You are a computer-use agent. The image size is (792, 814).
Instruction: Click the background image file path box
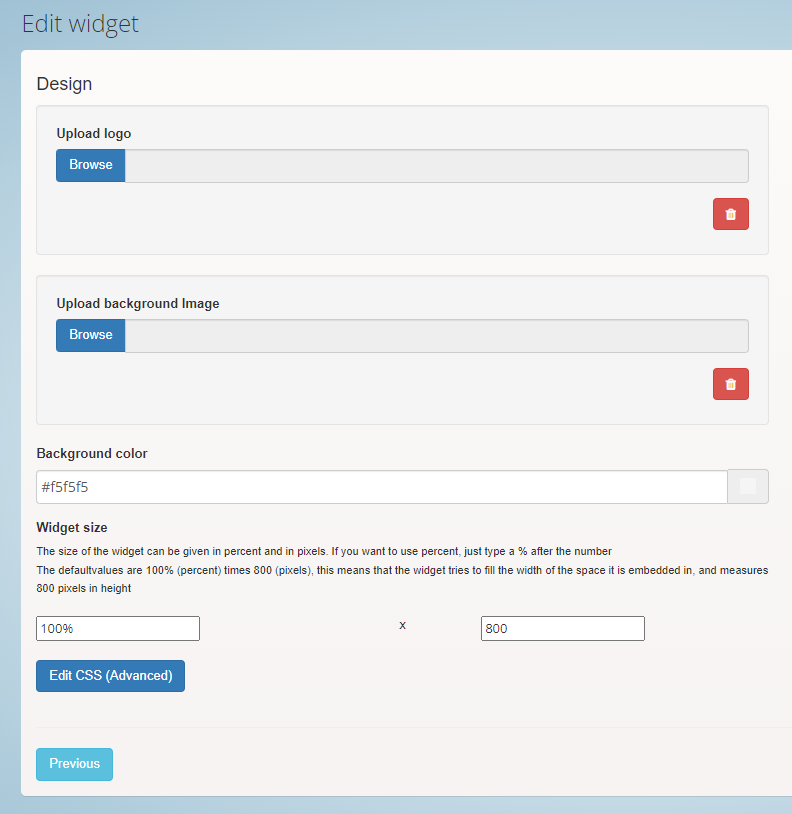pos(436,335)
